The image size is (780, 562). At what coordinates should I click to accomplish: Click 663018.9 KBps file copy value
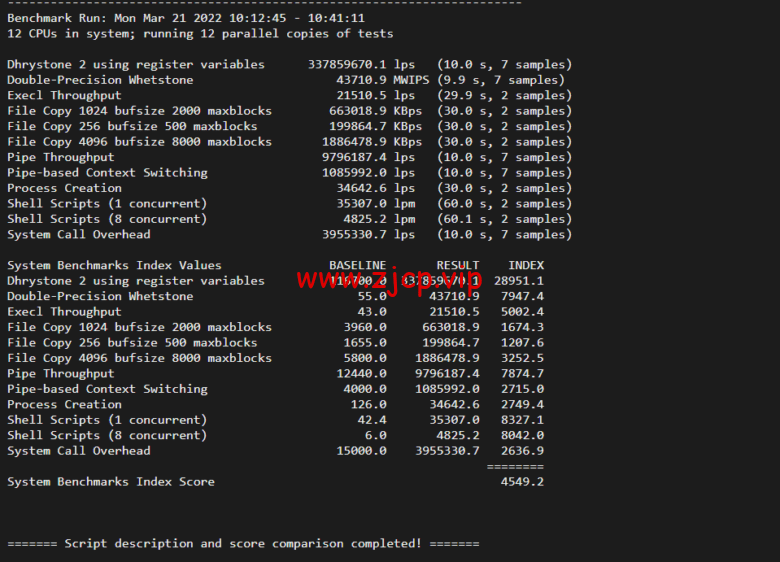click(x=376, y=111)
